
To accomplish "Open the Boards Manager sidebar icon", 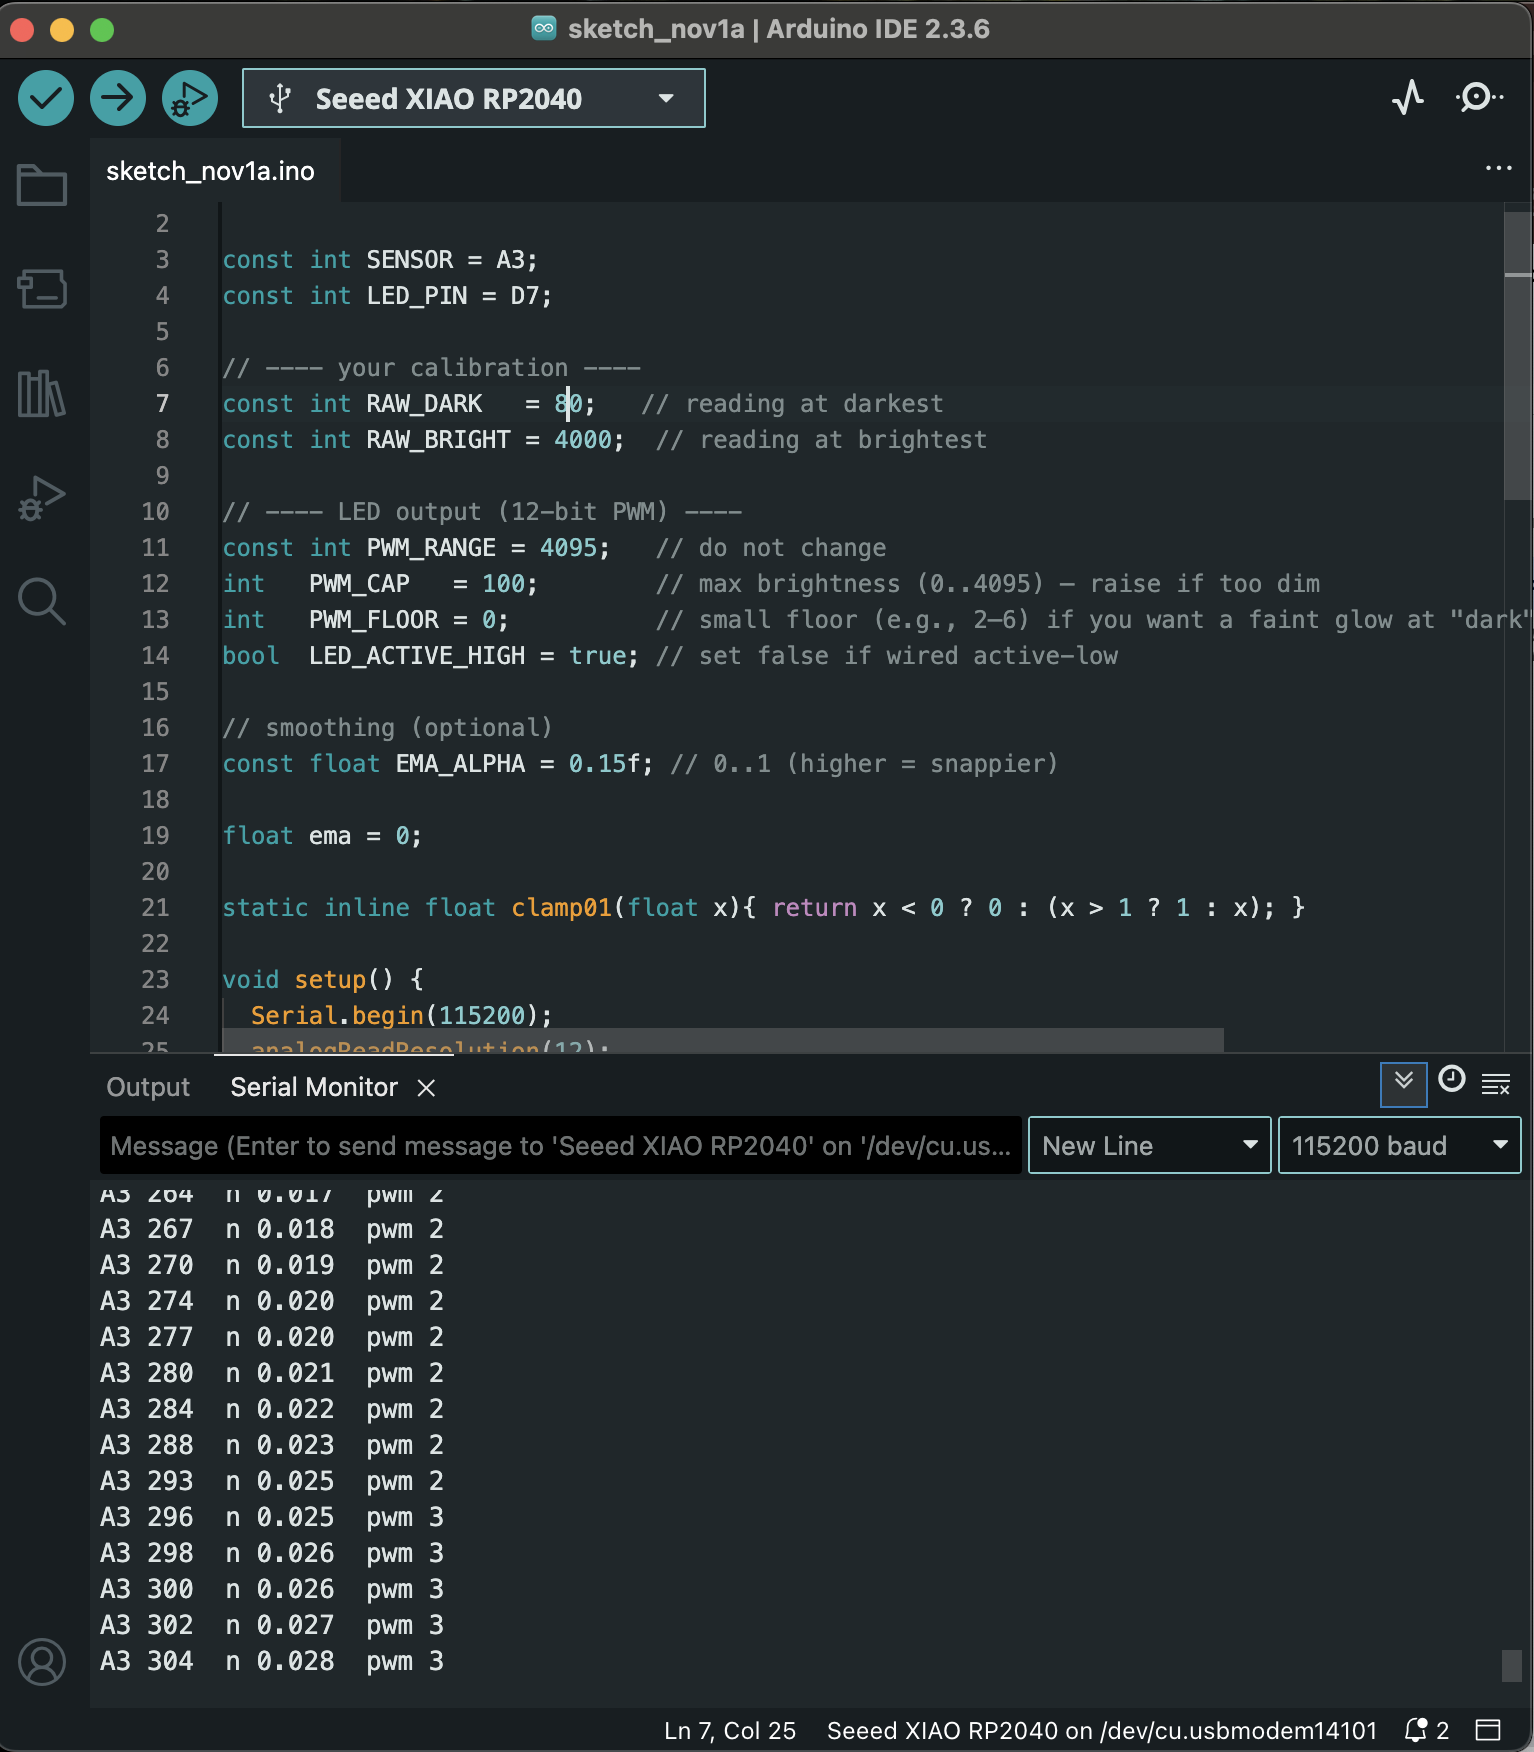I will click(42, 289).
